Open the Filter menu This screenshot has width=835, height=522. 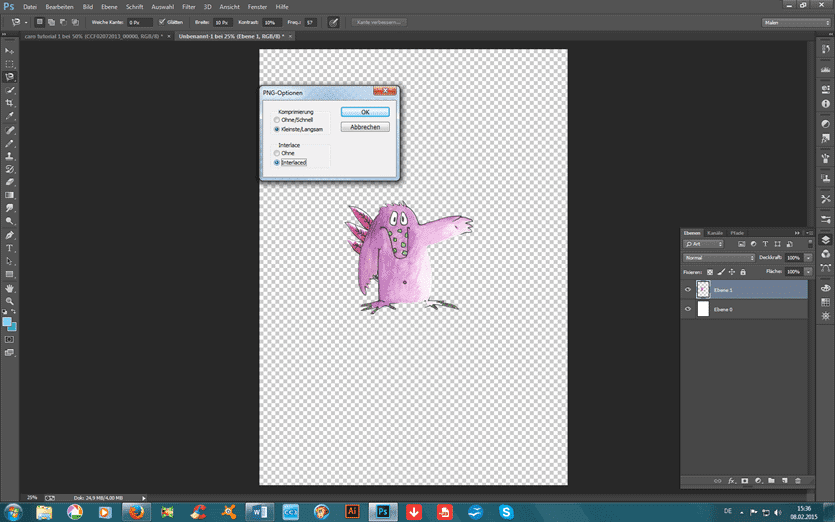189,7
